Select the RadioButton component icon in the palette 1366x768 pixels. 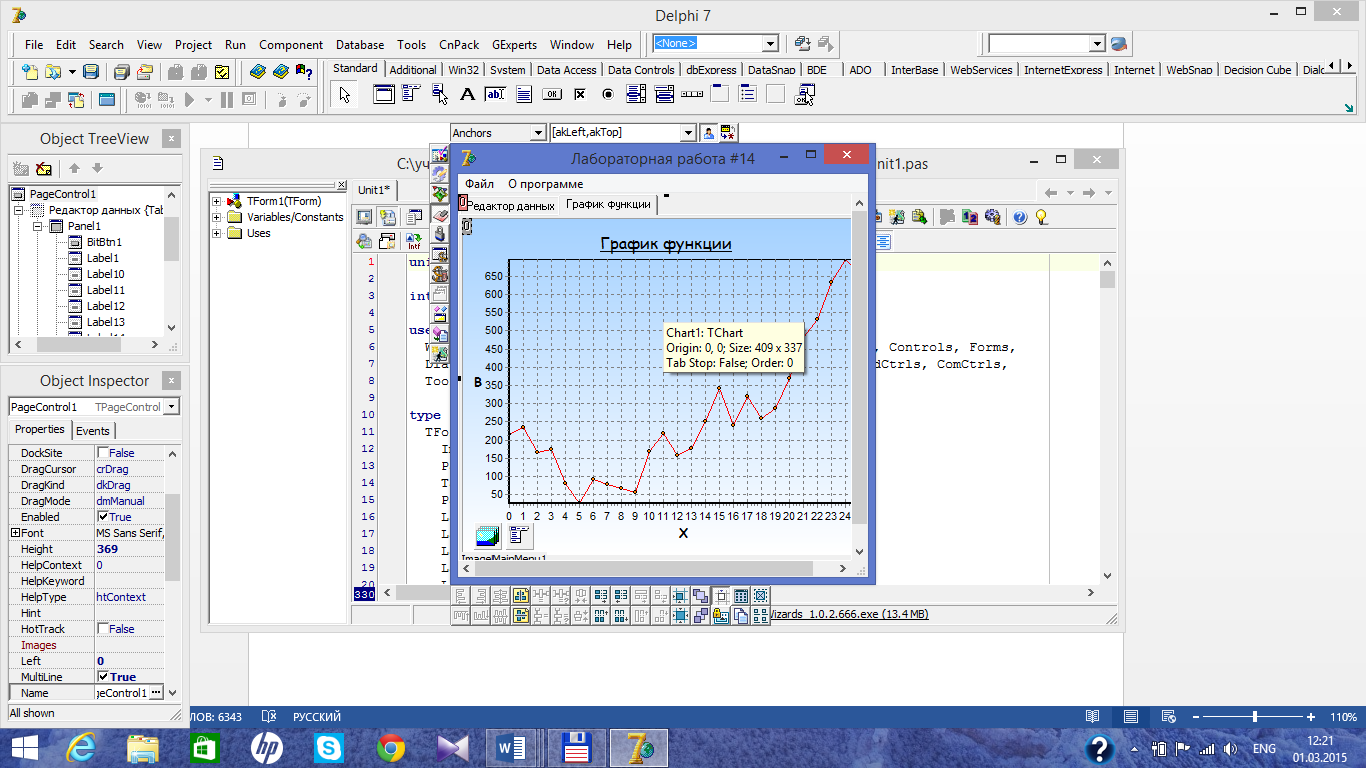point(607,95)
